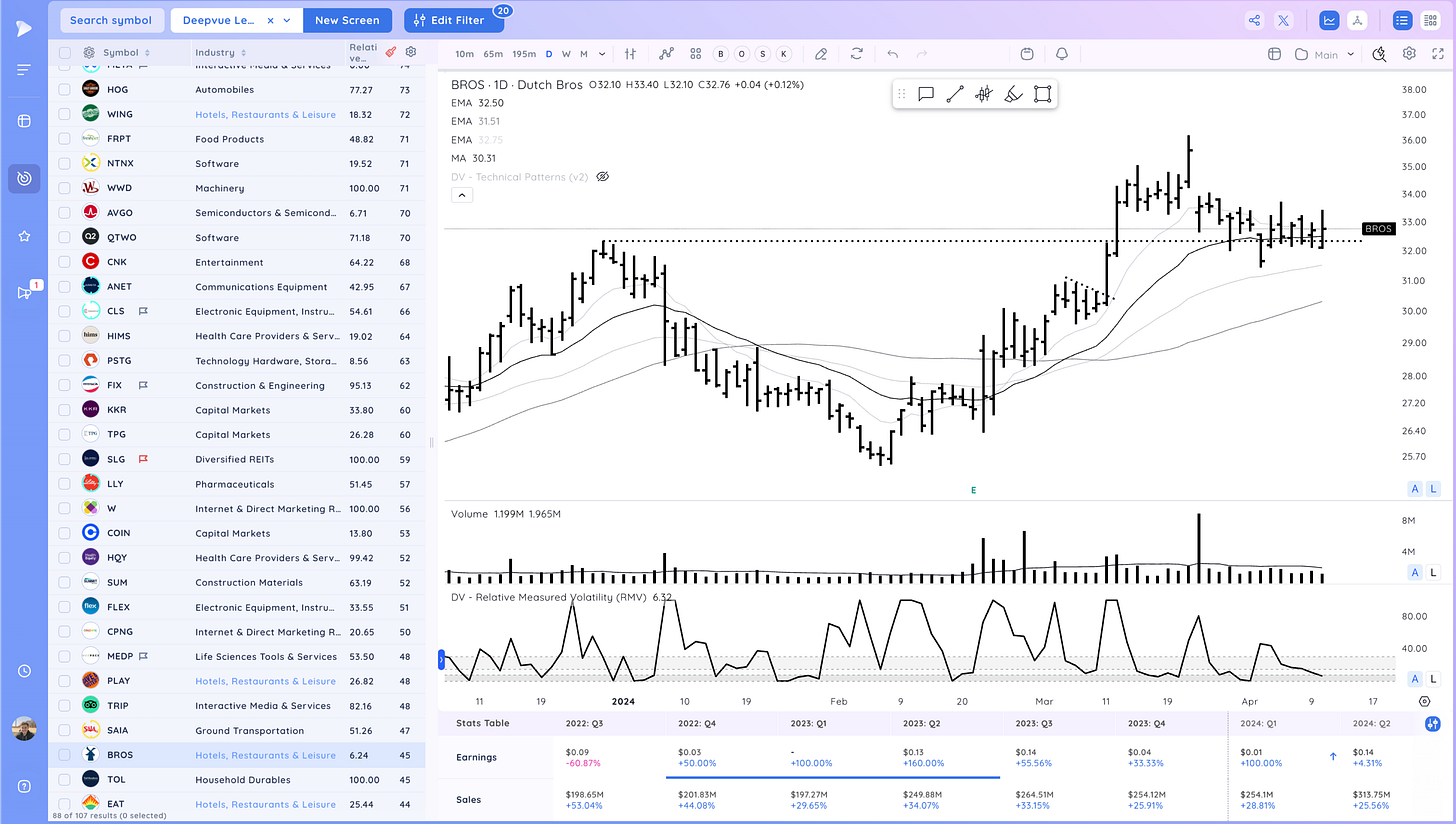This screenshot has width=1456, height=824.
Task: Toggle select-all checkbox in table header
Action: 64,52
